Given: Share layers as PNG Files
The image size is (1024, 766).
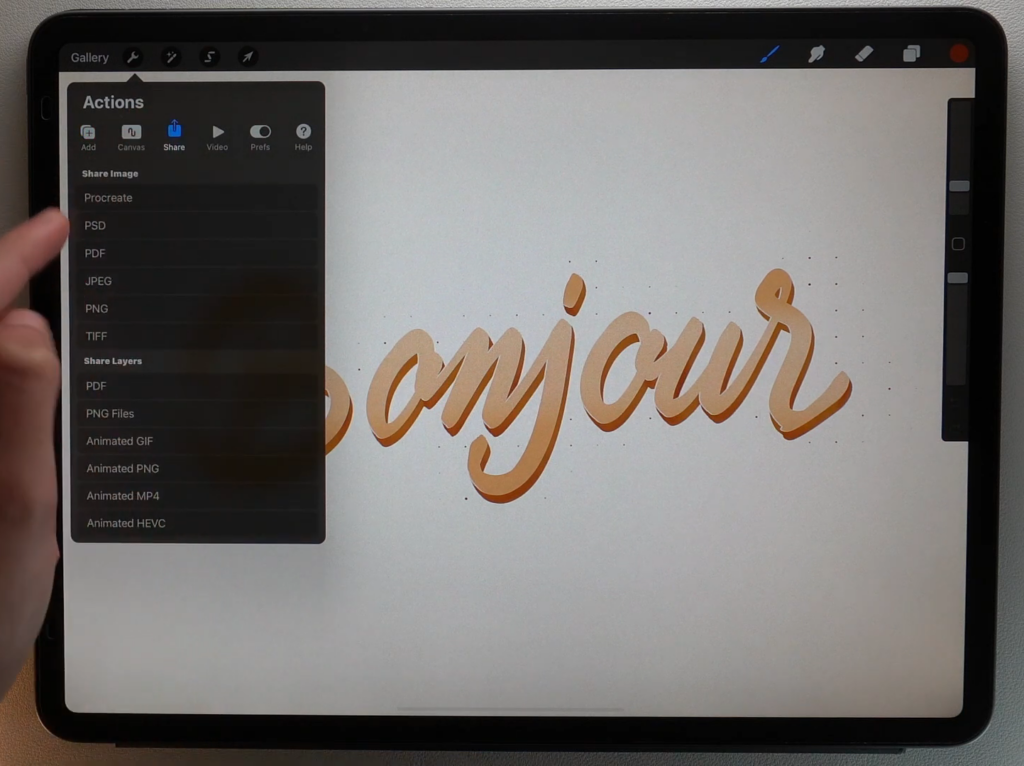Looking at the screenshot, I should click(197, 413).
